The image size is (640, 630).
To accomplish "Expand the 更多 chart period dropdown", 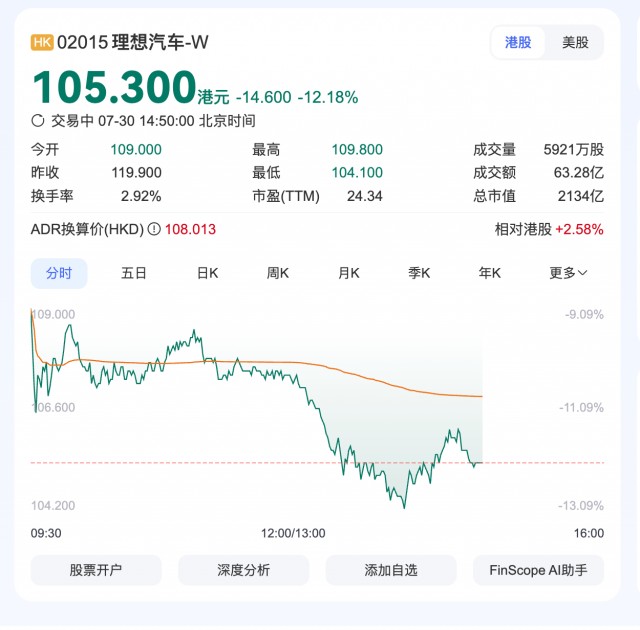I will pos(568,273).
